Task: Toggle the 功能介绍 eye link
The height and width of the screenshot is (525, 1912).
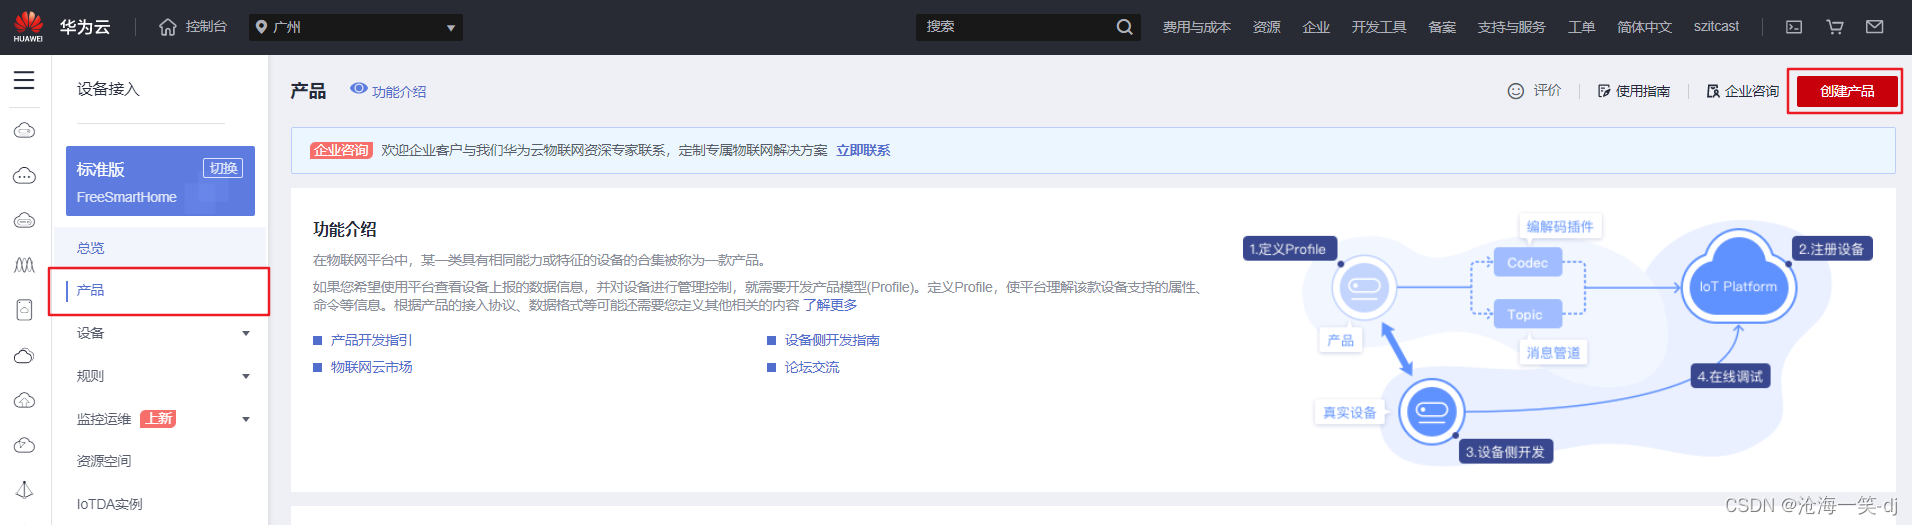Action: tap(388, 91)
